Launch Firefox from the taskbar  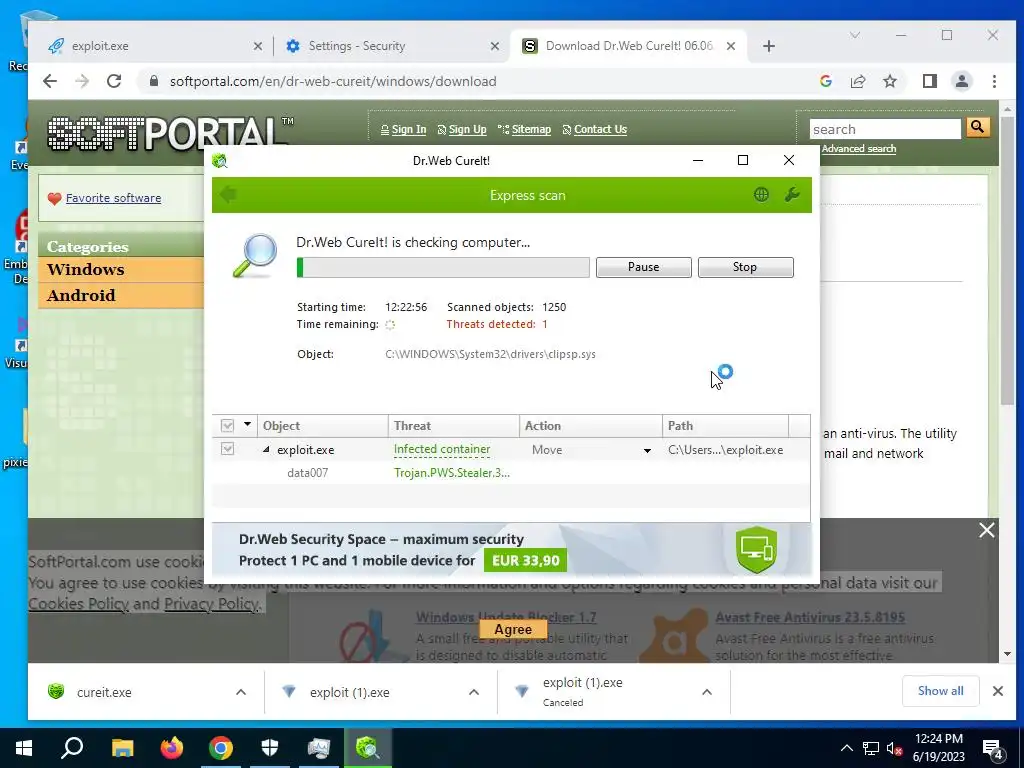(172, 748)
